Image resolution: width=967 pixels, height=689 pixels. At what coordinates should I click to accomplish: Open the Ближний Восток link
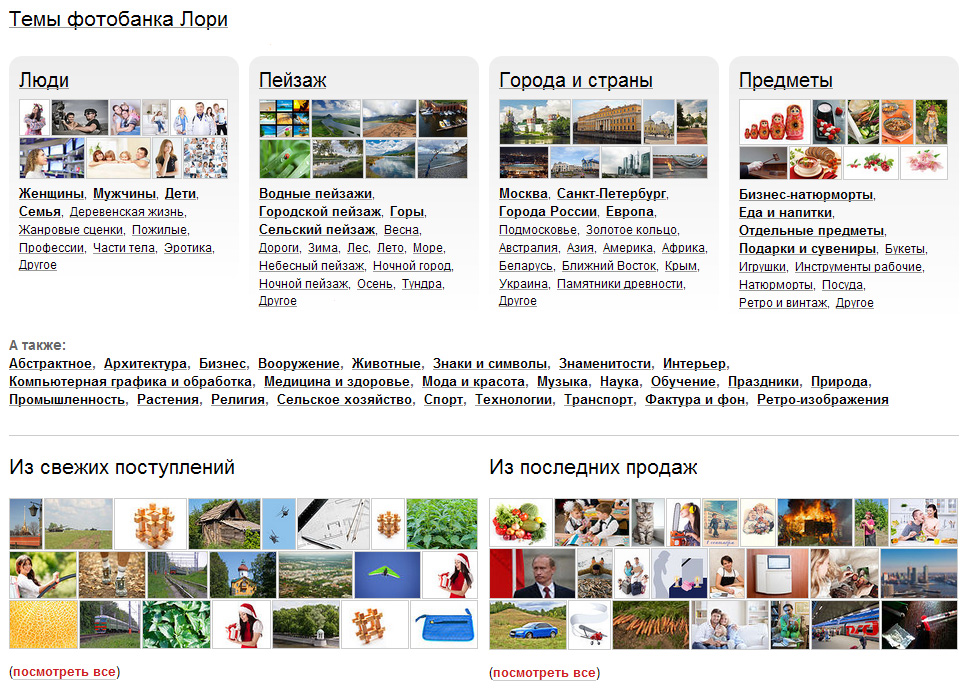click(x=609, y=265)
